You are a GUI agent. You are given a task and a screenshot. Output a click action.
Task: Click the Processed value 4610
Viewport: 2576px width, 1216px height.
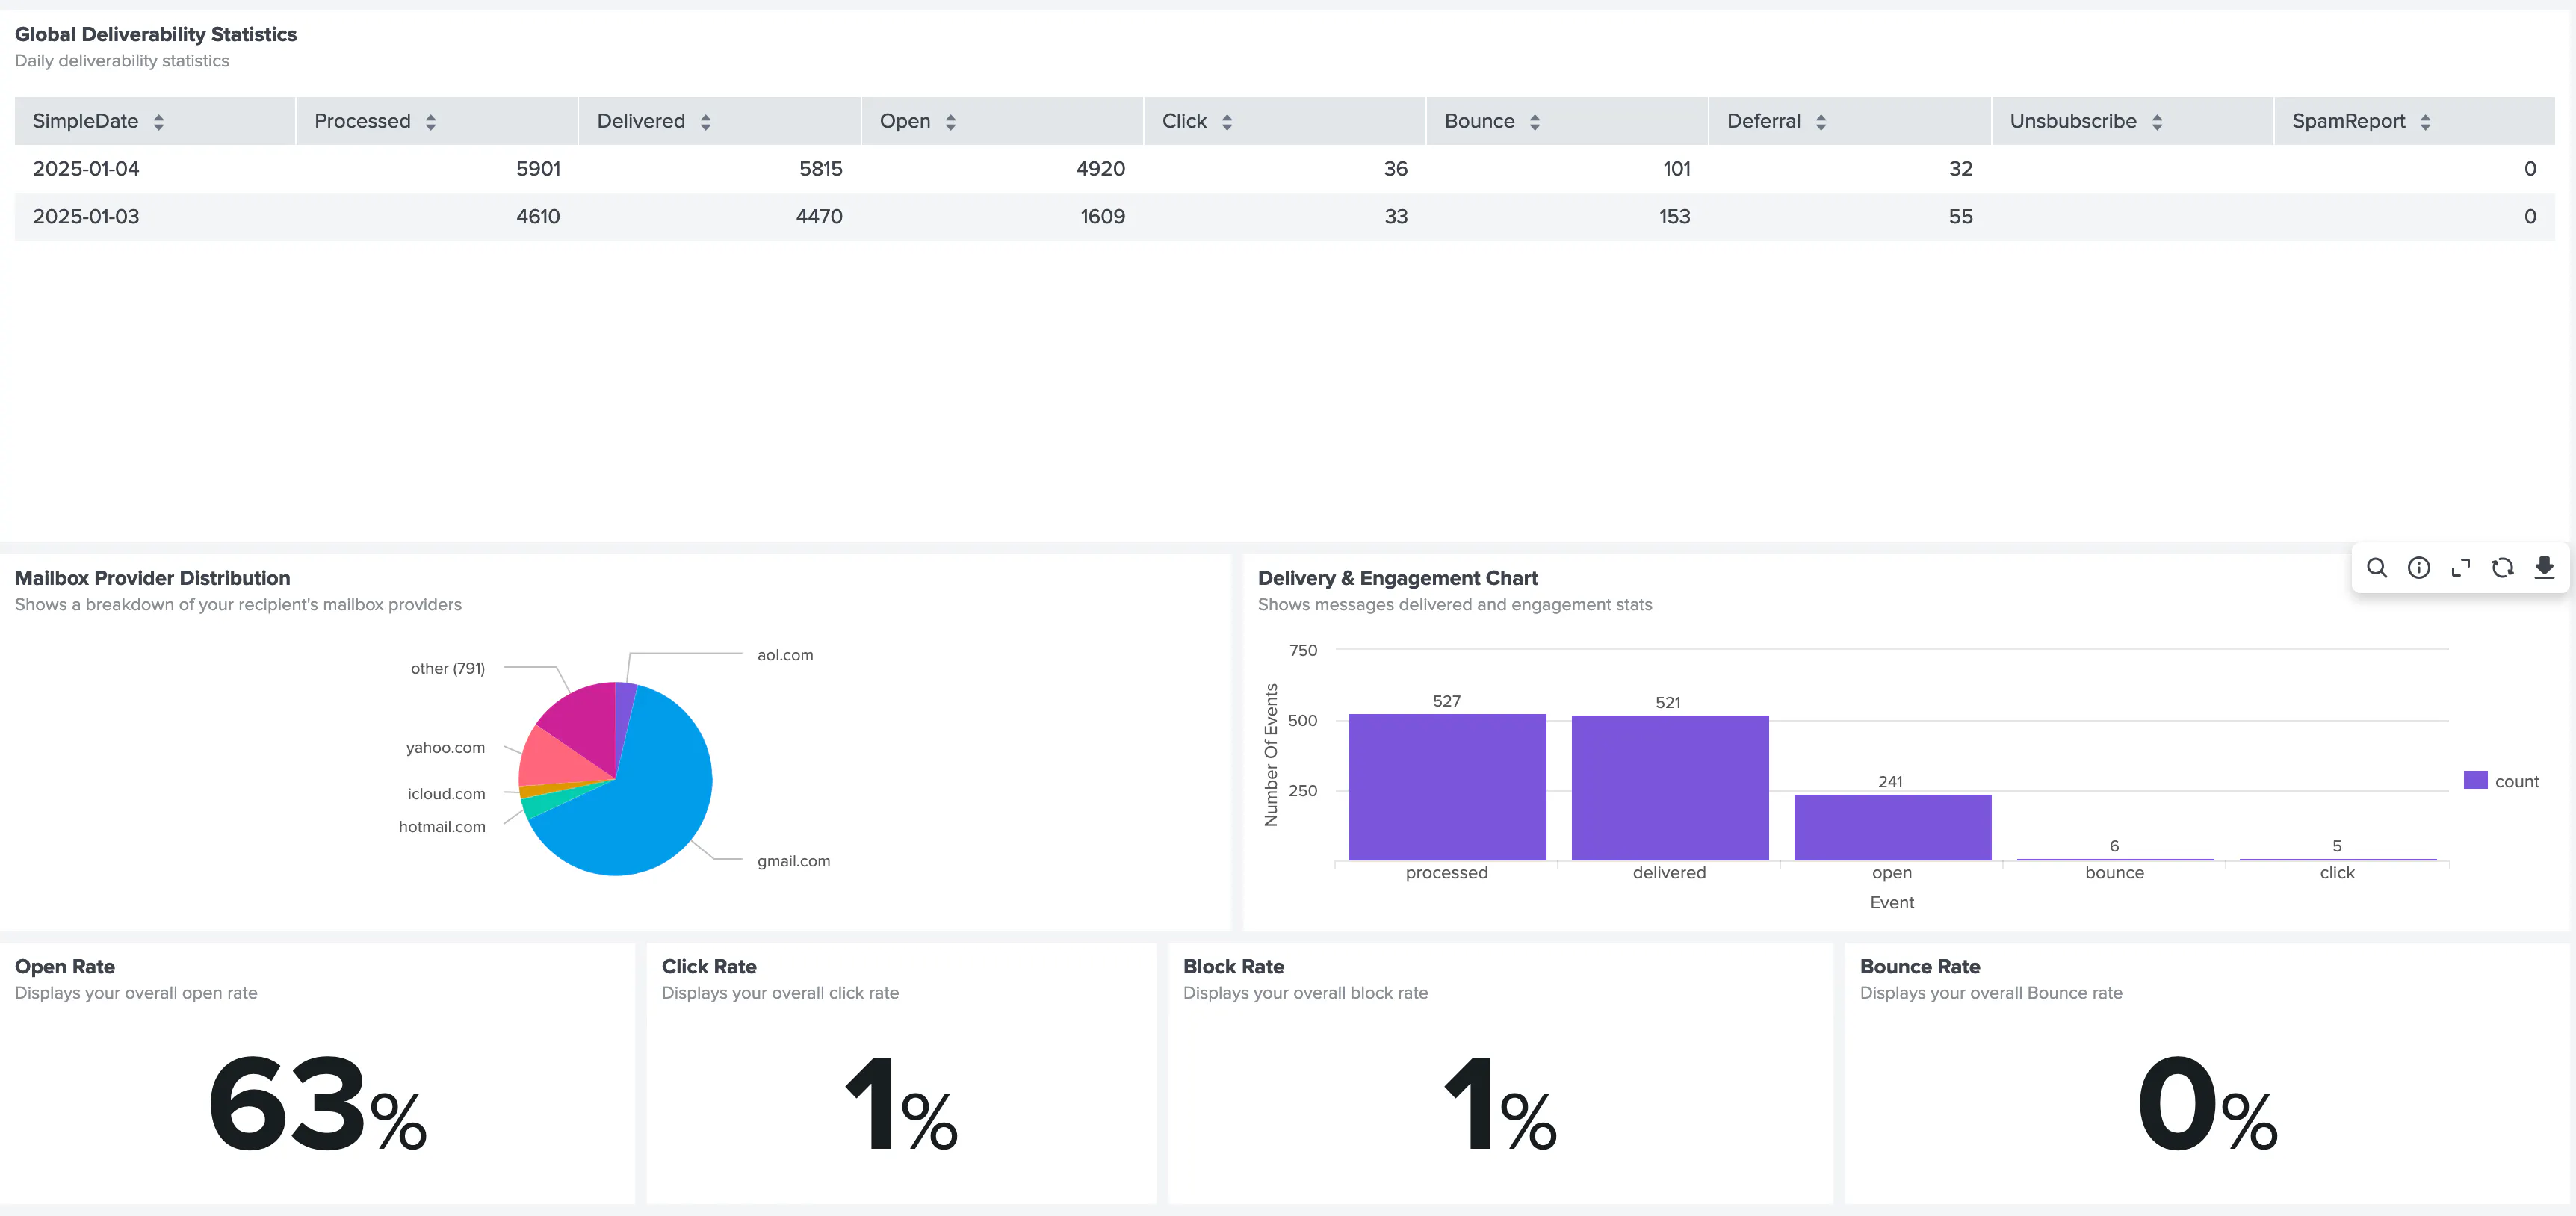point(538,217)
